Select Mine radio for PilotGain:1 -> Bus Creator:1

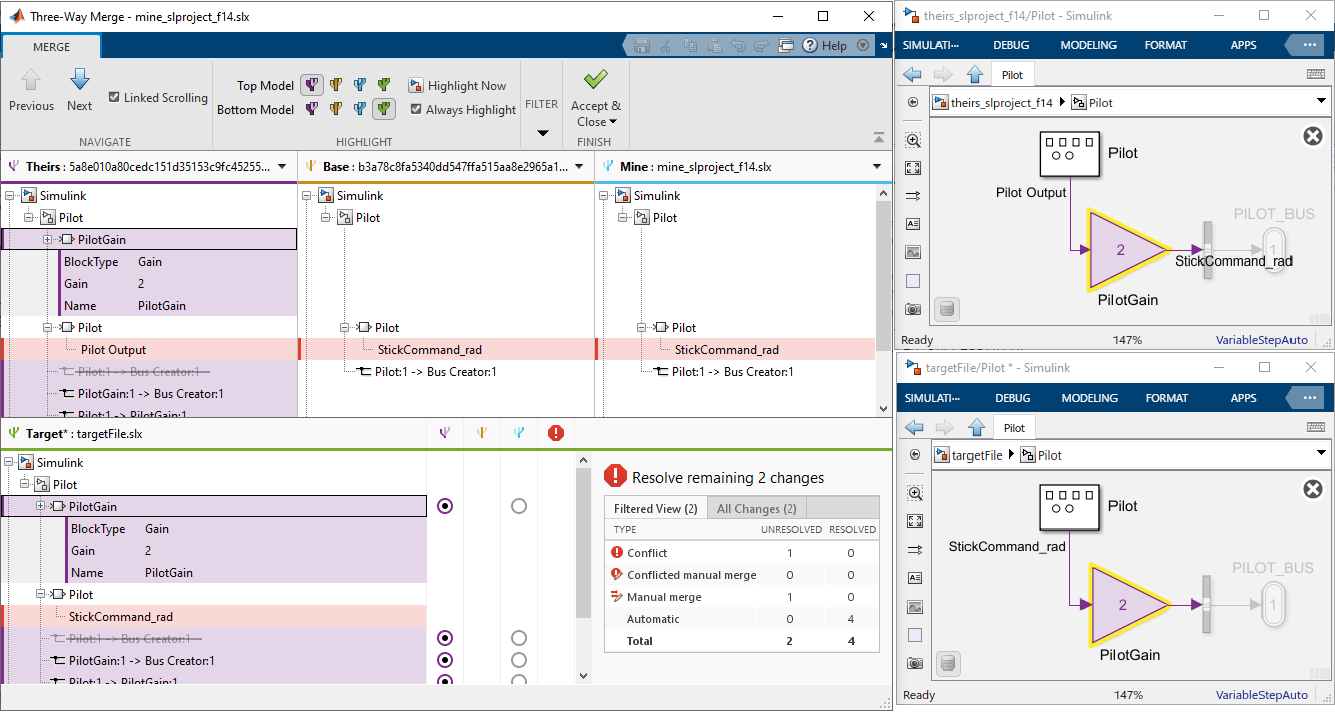[x=518, y=660]
